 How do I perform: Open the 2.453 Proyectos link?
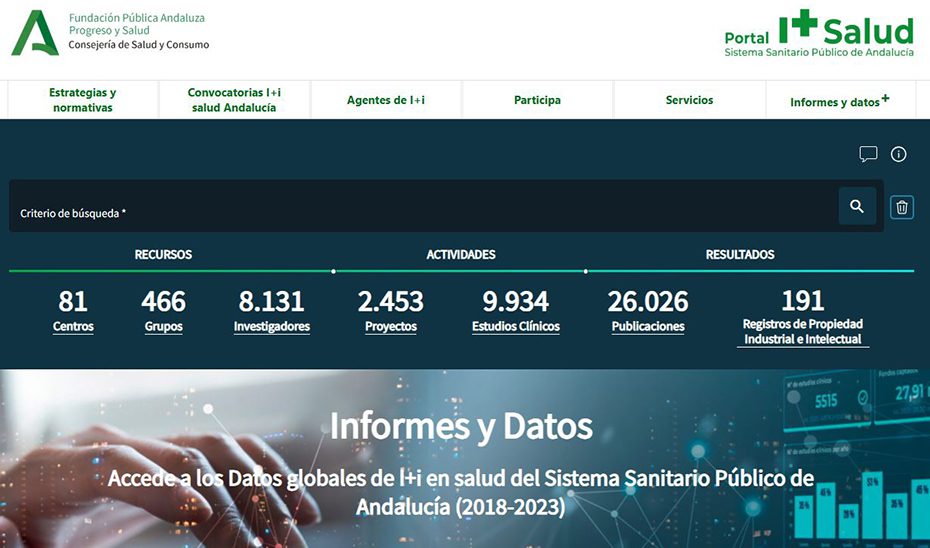[390, 311]
